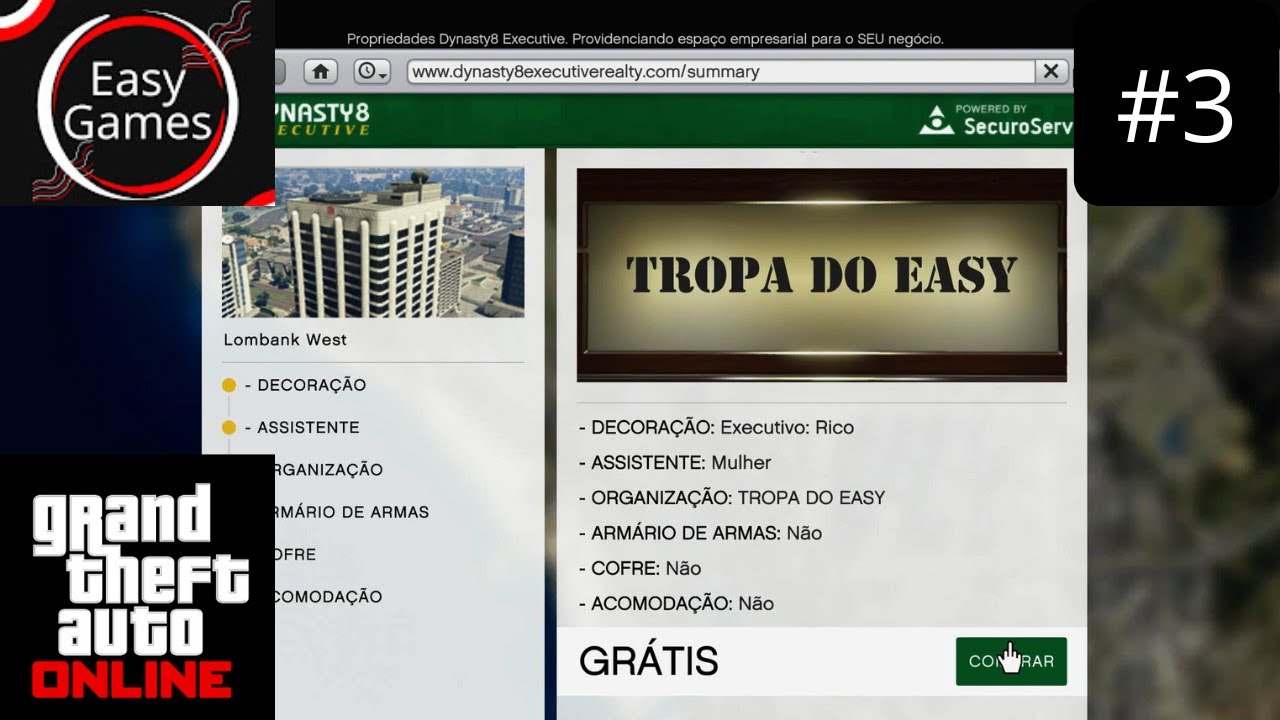Open the ARMÁRIO DE ARMAS step

352,511
